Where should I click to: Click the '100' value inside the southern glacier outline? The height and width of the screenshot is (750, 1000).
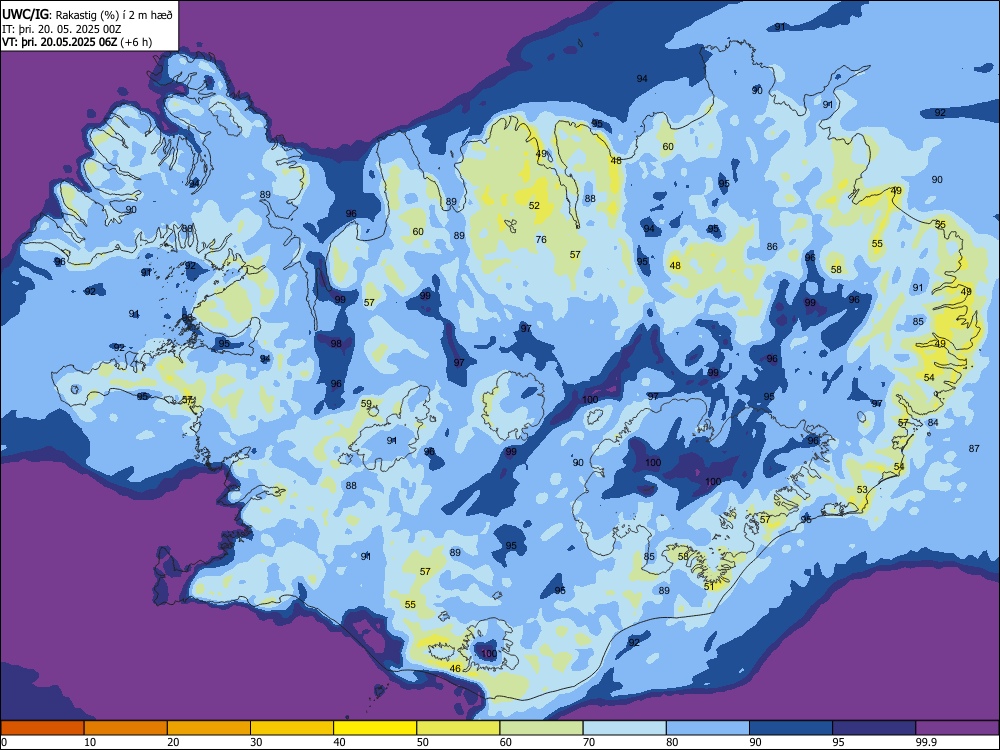pos(489,653)
